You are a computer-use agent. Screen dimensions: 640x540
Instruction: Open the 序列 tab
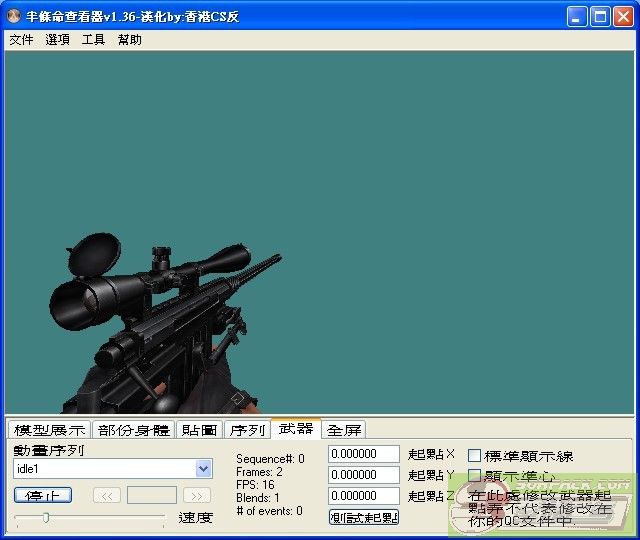[x=247, y=430]
